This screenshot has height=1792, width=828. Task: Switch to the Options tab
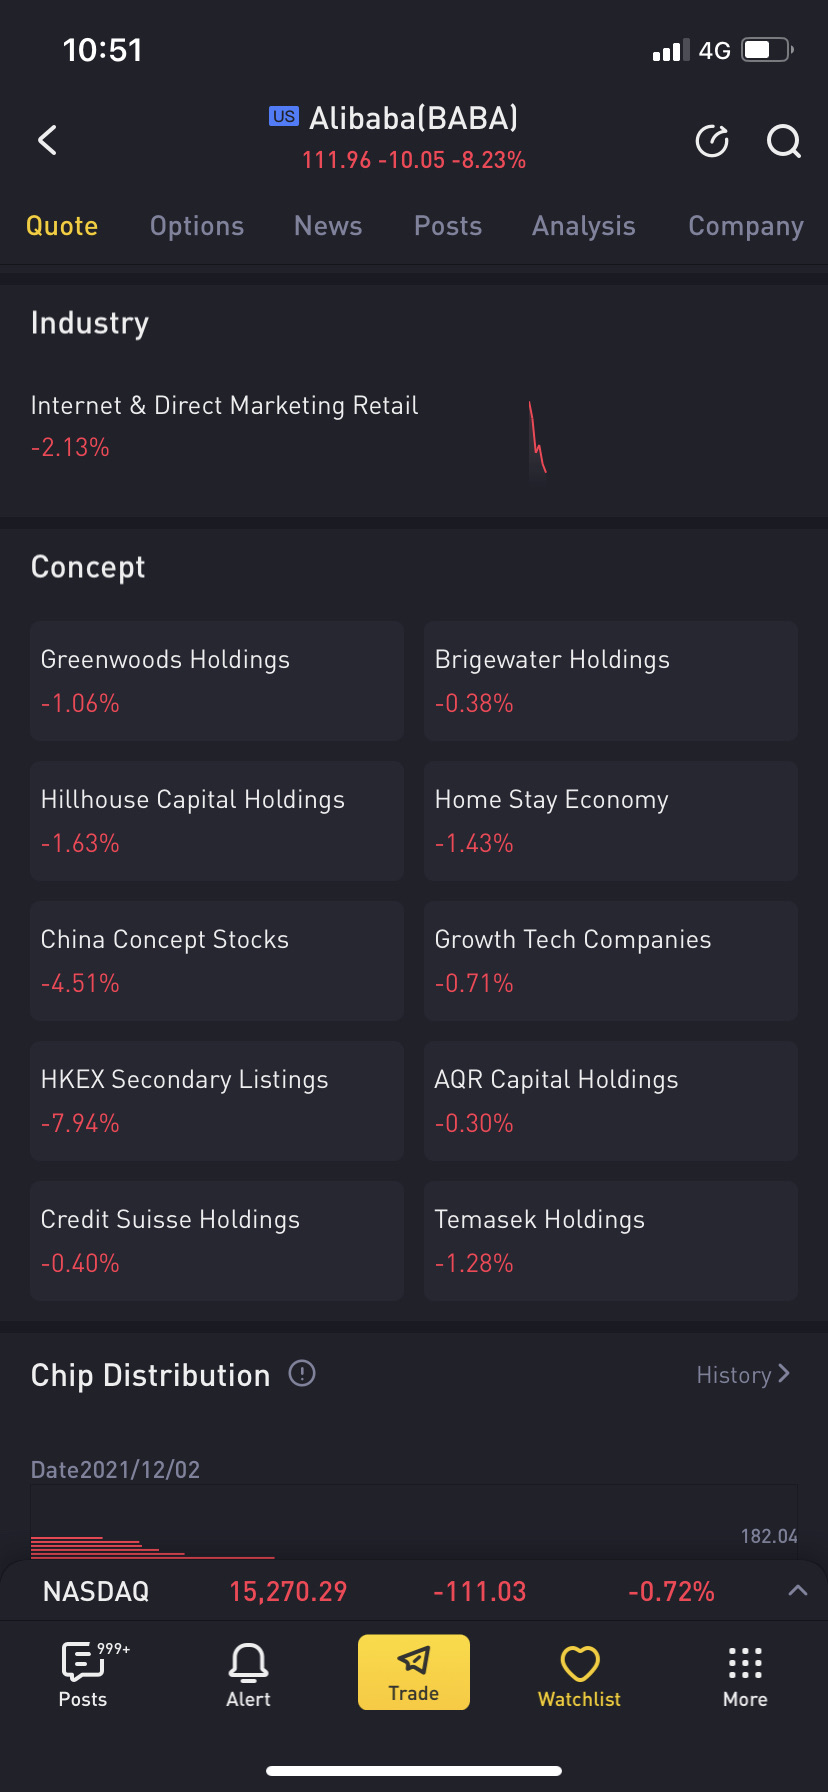pyautogui.click(x=197, y=226)
